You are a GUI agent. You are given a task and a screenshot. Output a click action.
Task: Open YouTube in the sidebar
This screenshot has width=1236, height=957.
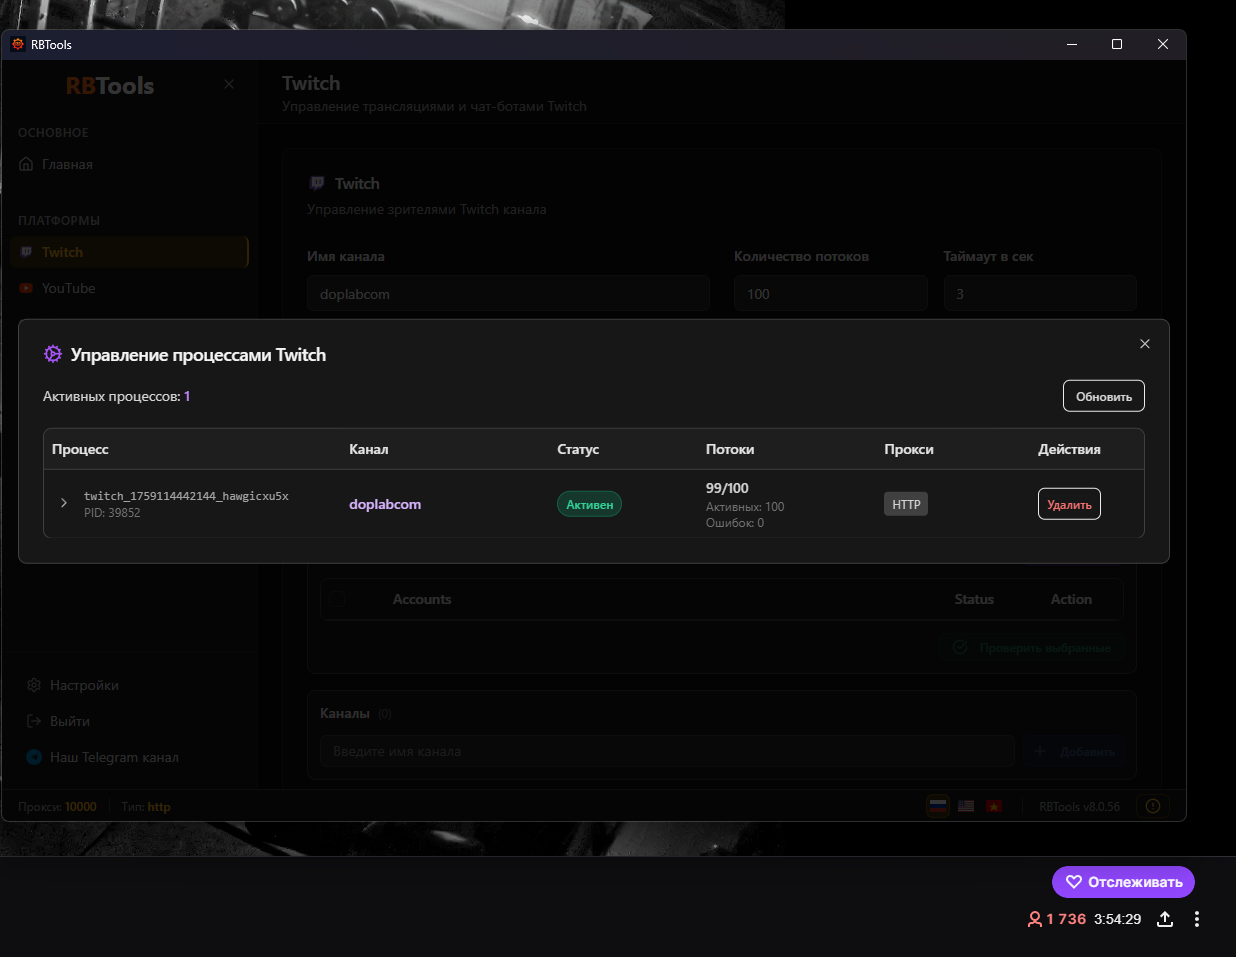point(68,288)
